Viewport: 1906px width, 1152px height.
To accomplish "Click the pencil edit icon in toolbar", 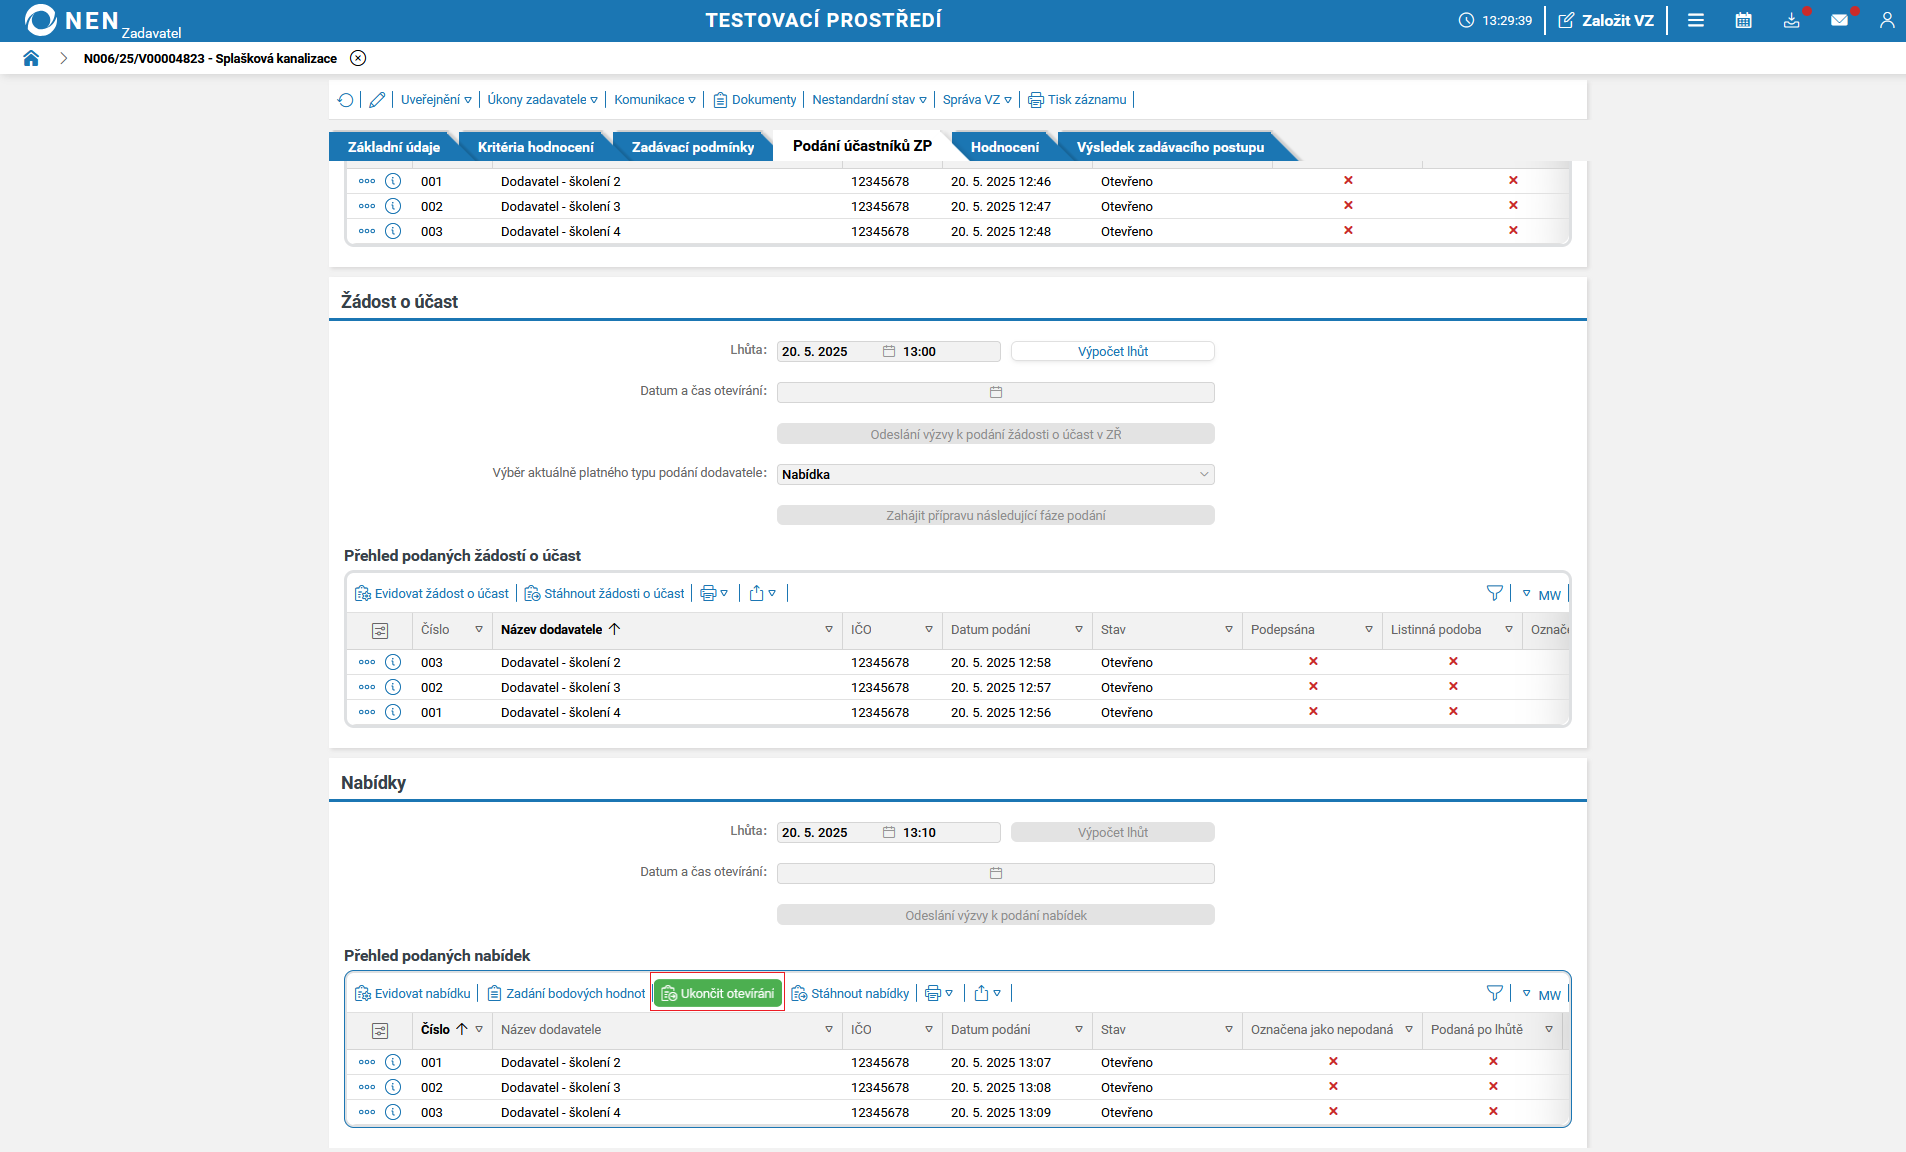I will pyautogui.click(x=377, y=100).
